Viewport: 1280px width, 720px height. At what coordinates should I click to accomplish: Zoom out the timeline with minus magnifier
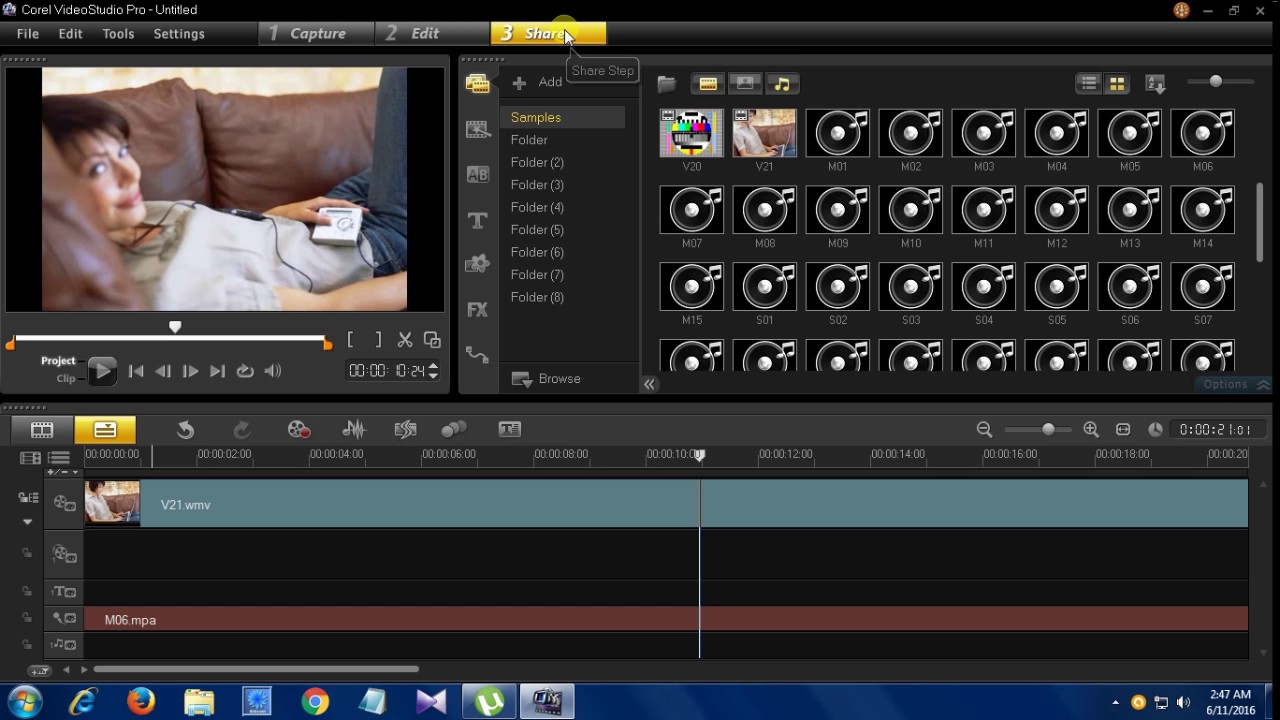984,430
